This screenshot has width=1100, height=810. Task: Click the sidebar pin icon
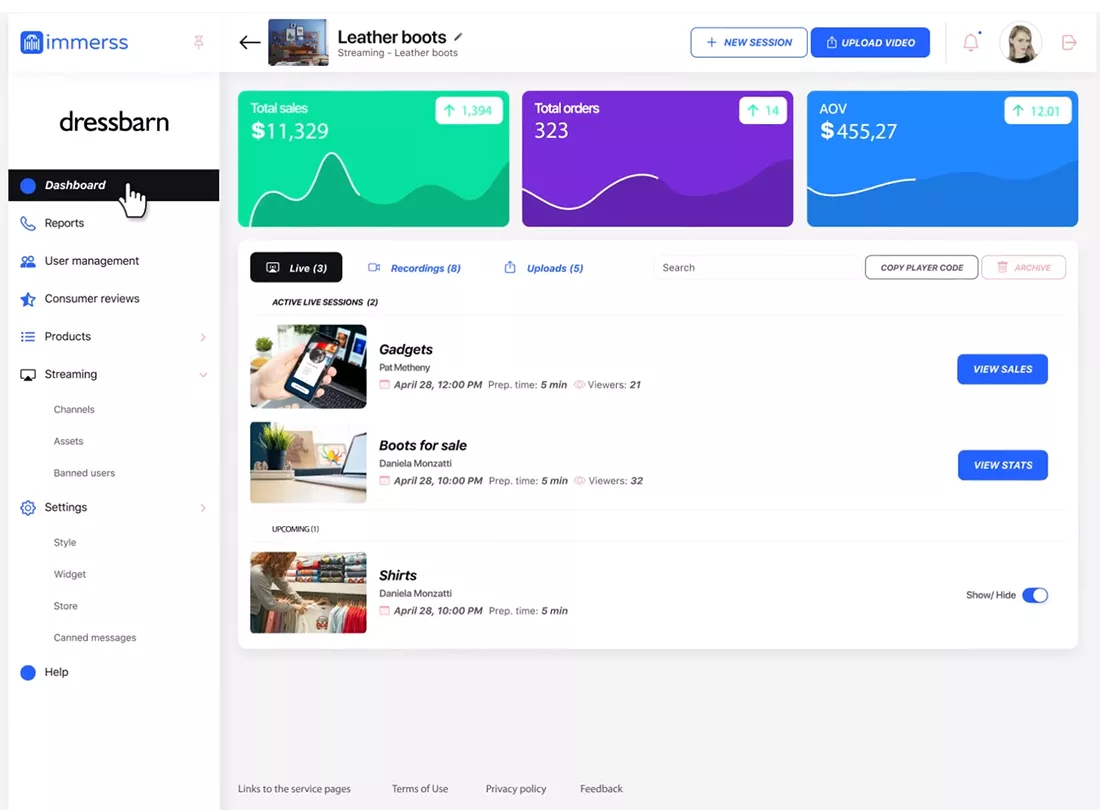click(x=198, y=42)
